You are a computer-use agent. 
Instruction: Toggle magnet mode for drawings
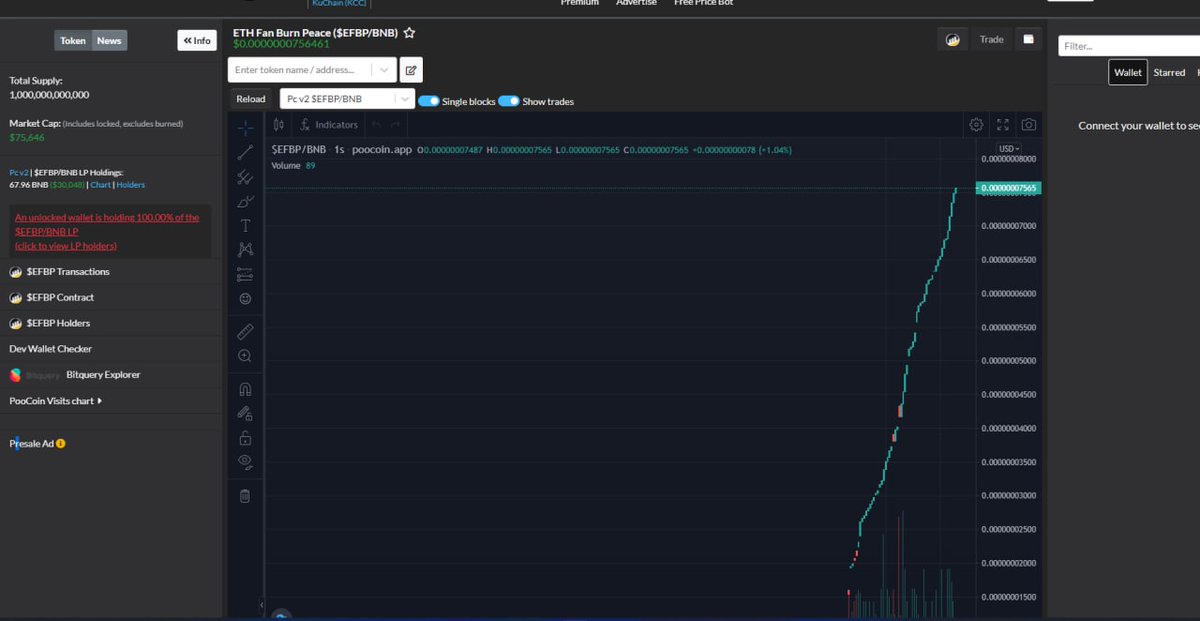(245, 389)
